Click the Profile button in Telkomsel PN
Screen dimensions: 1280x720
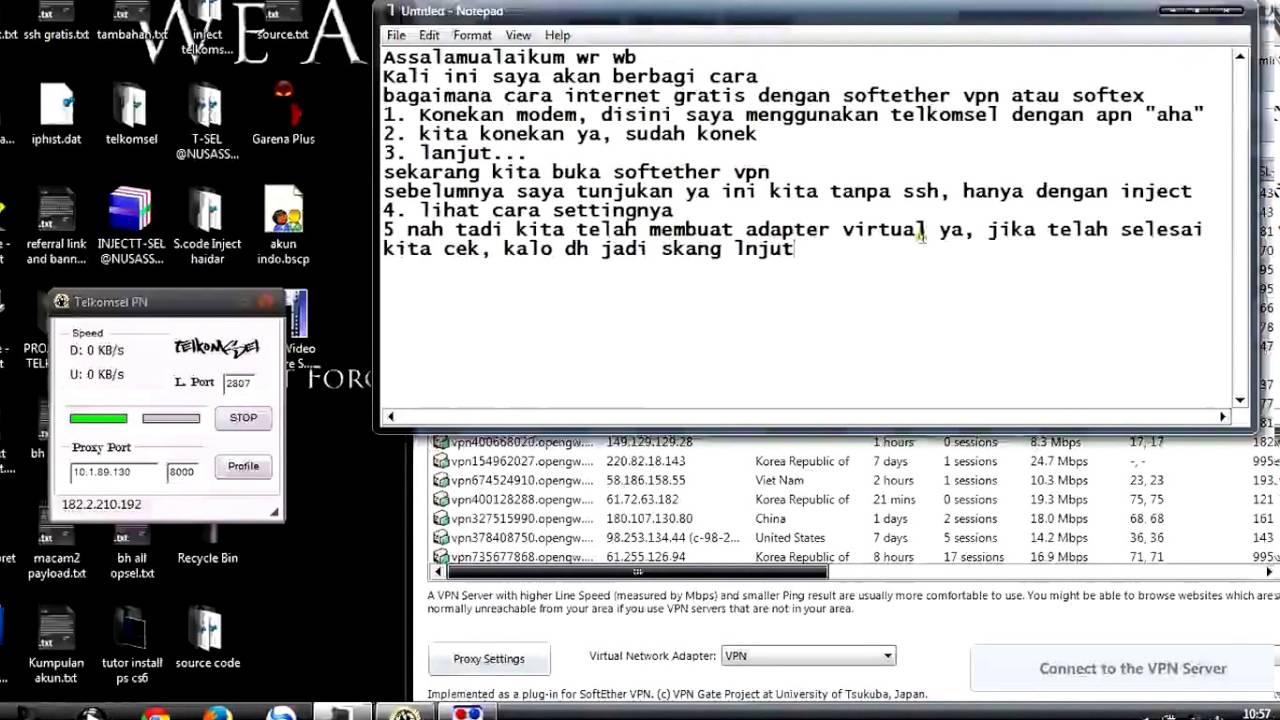(243, 466)
